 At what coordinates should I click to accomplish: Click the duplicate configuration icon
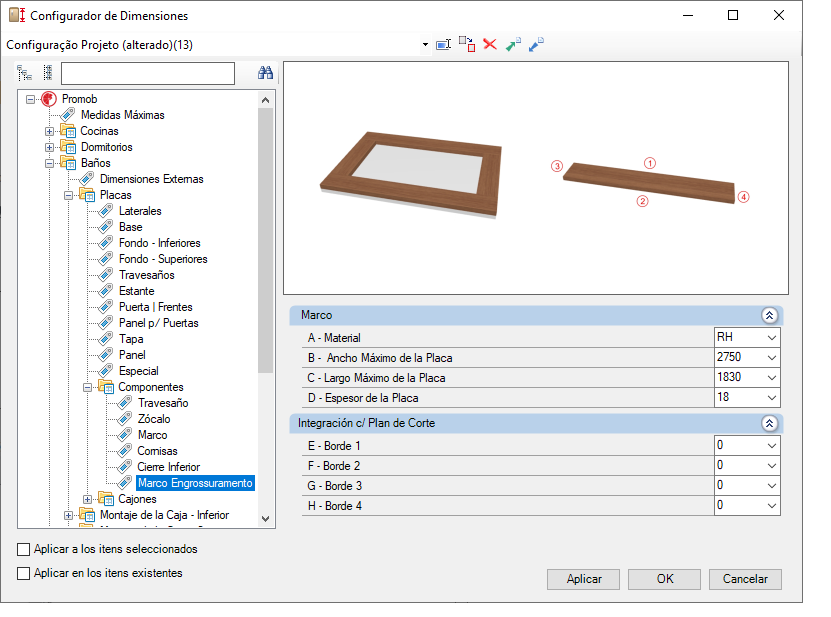(467, 44)
